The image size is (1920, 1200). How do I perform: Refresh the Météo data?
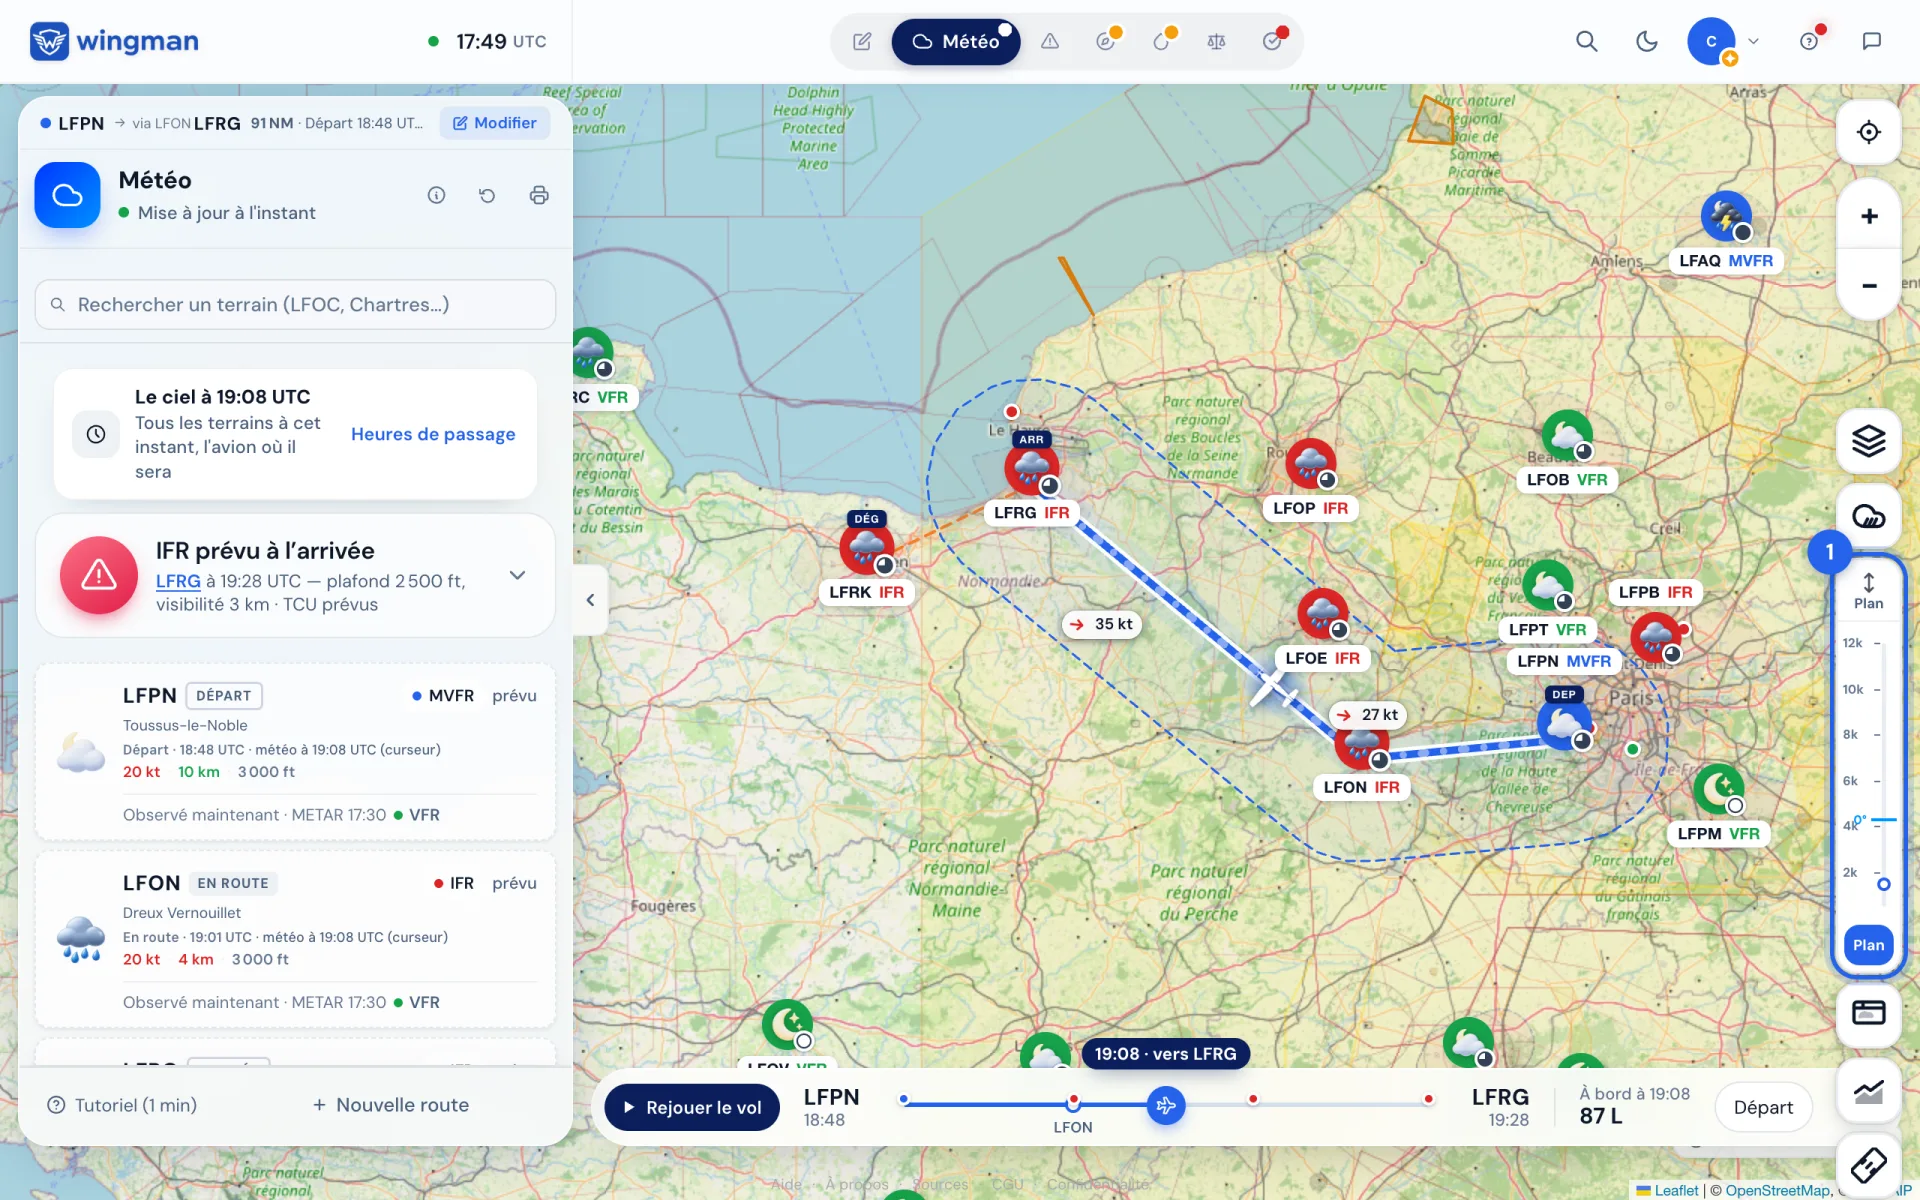(487, 195)
